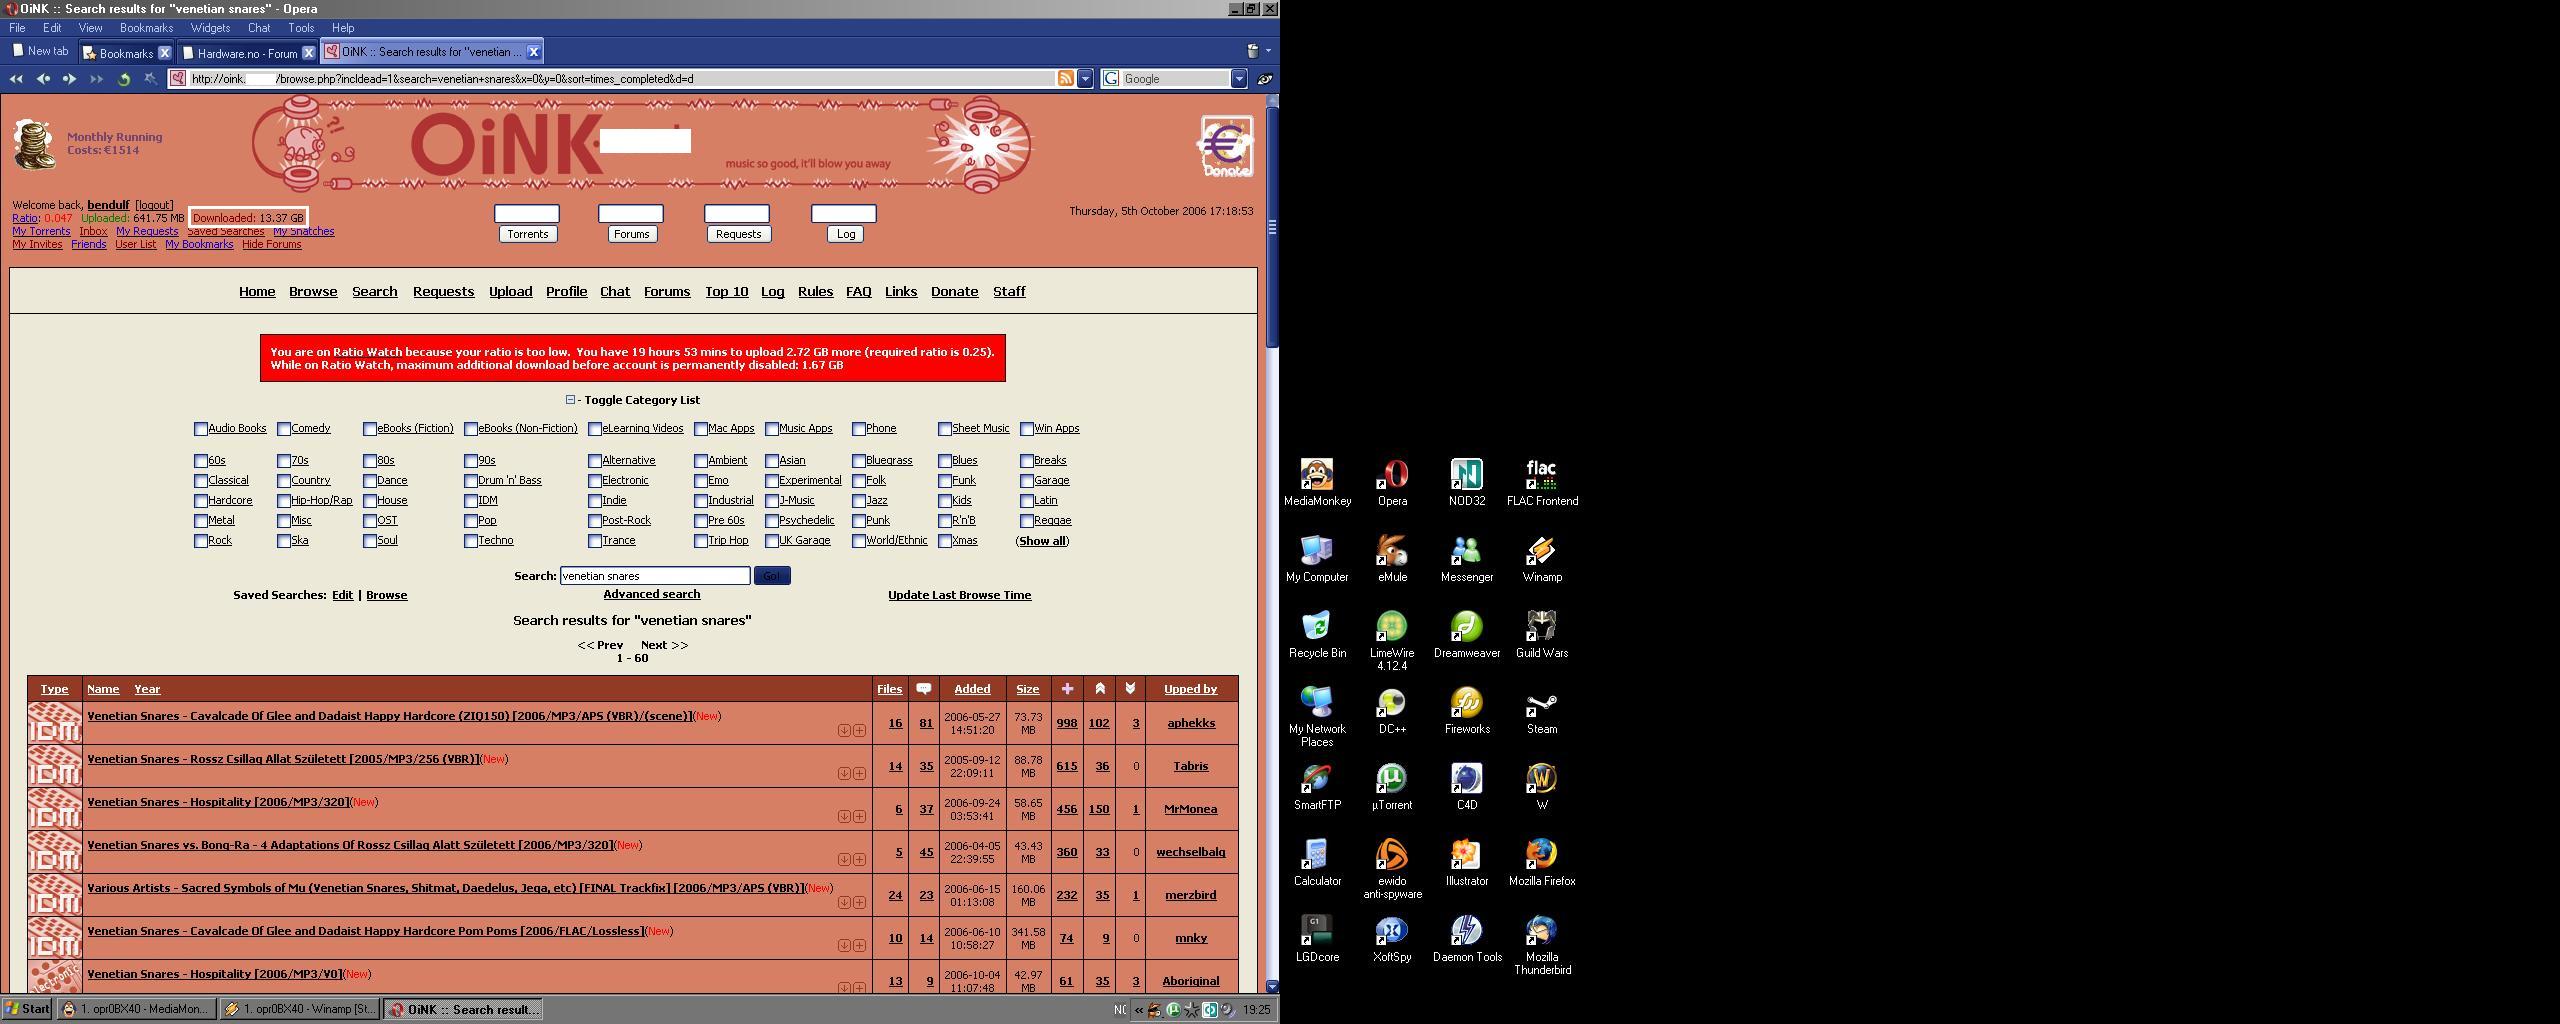This screenshot has height=1024, width=2560.
Task: Click the Windows Start button
Action: [x=27, y=1009]
